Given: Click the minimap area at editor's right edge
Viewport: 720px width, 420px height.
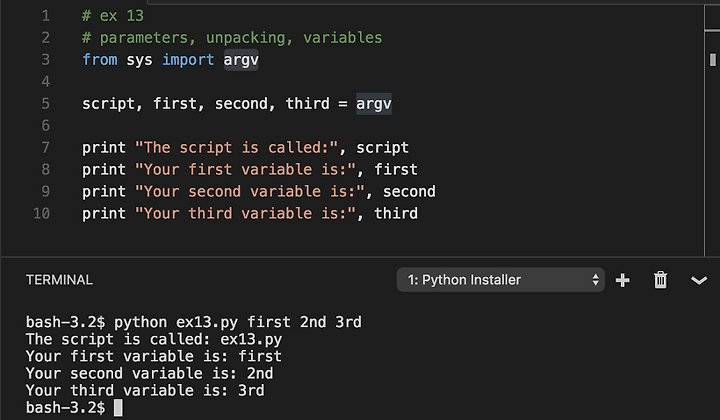Looking at the screenshot, I should [712, 129].
